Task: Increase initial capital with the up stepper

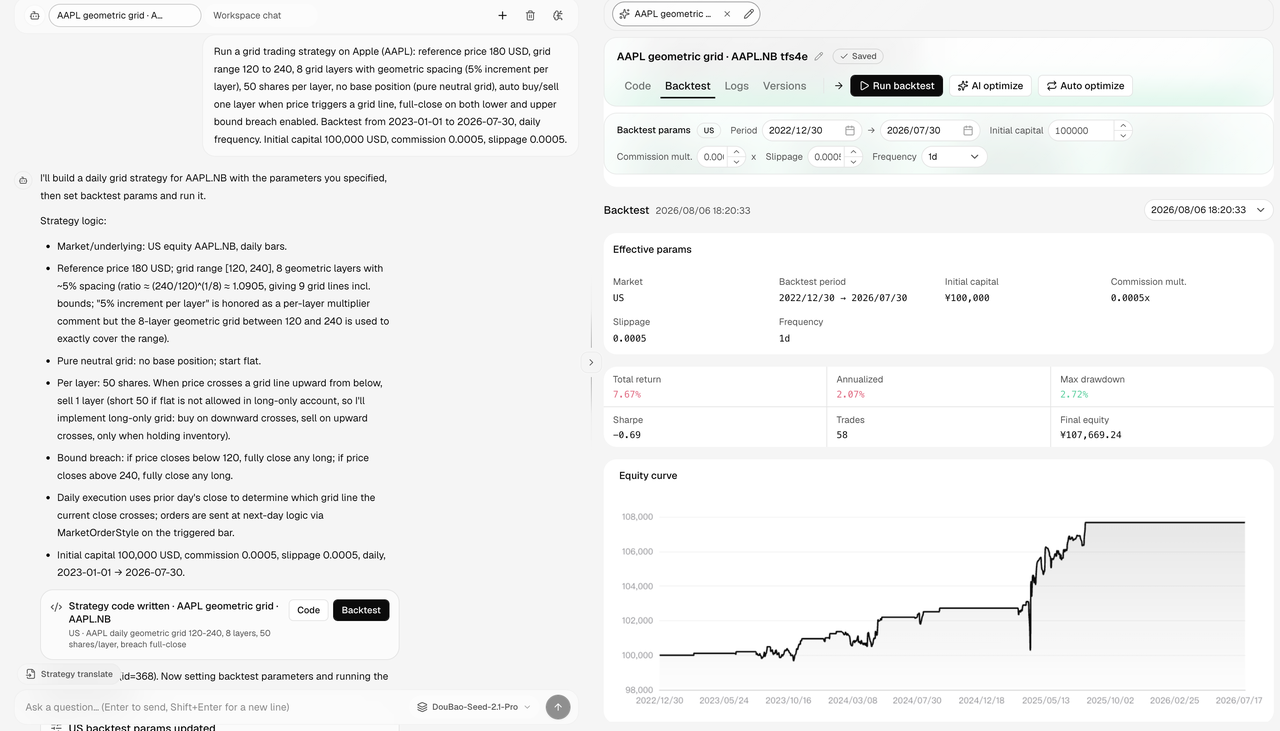Action: [x=1123, y=126]
